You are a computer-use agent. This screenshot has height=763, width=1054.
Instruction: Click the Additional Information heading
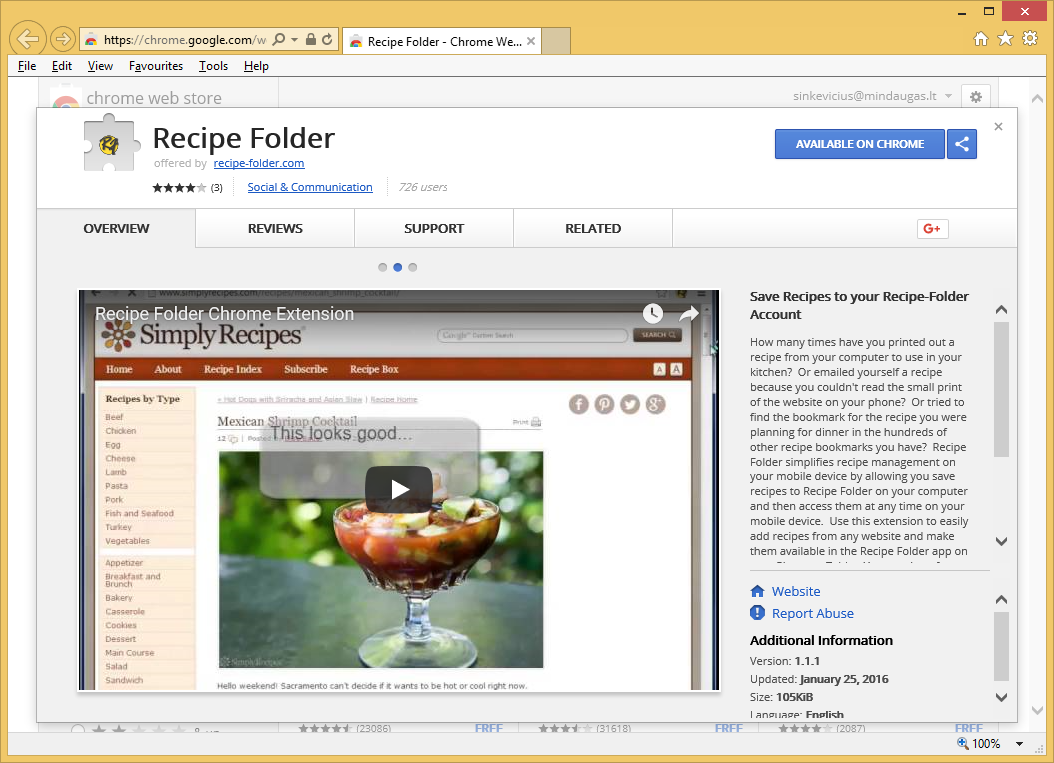(x=821, y=641)
